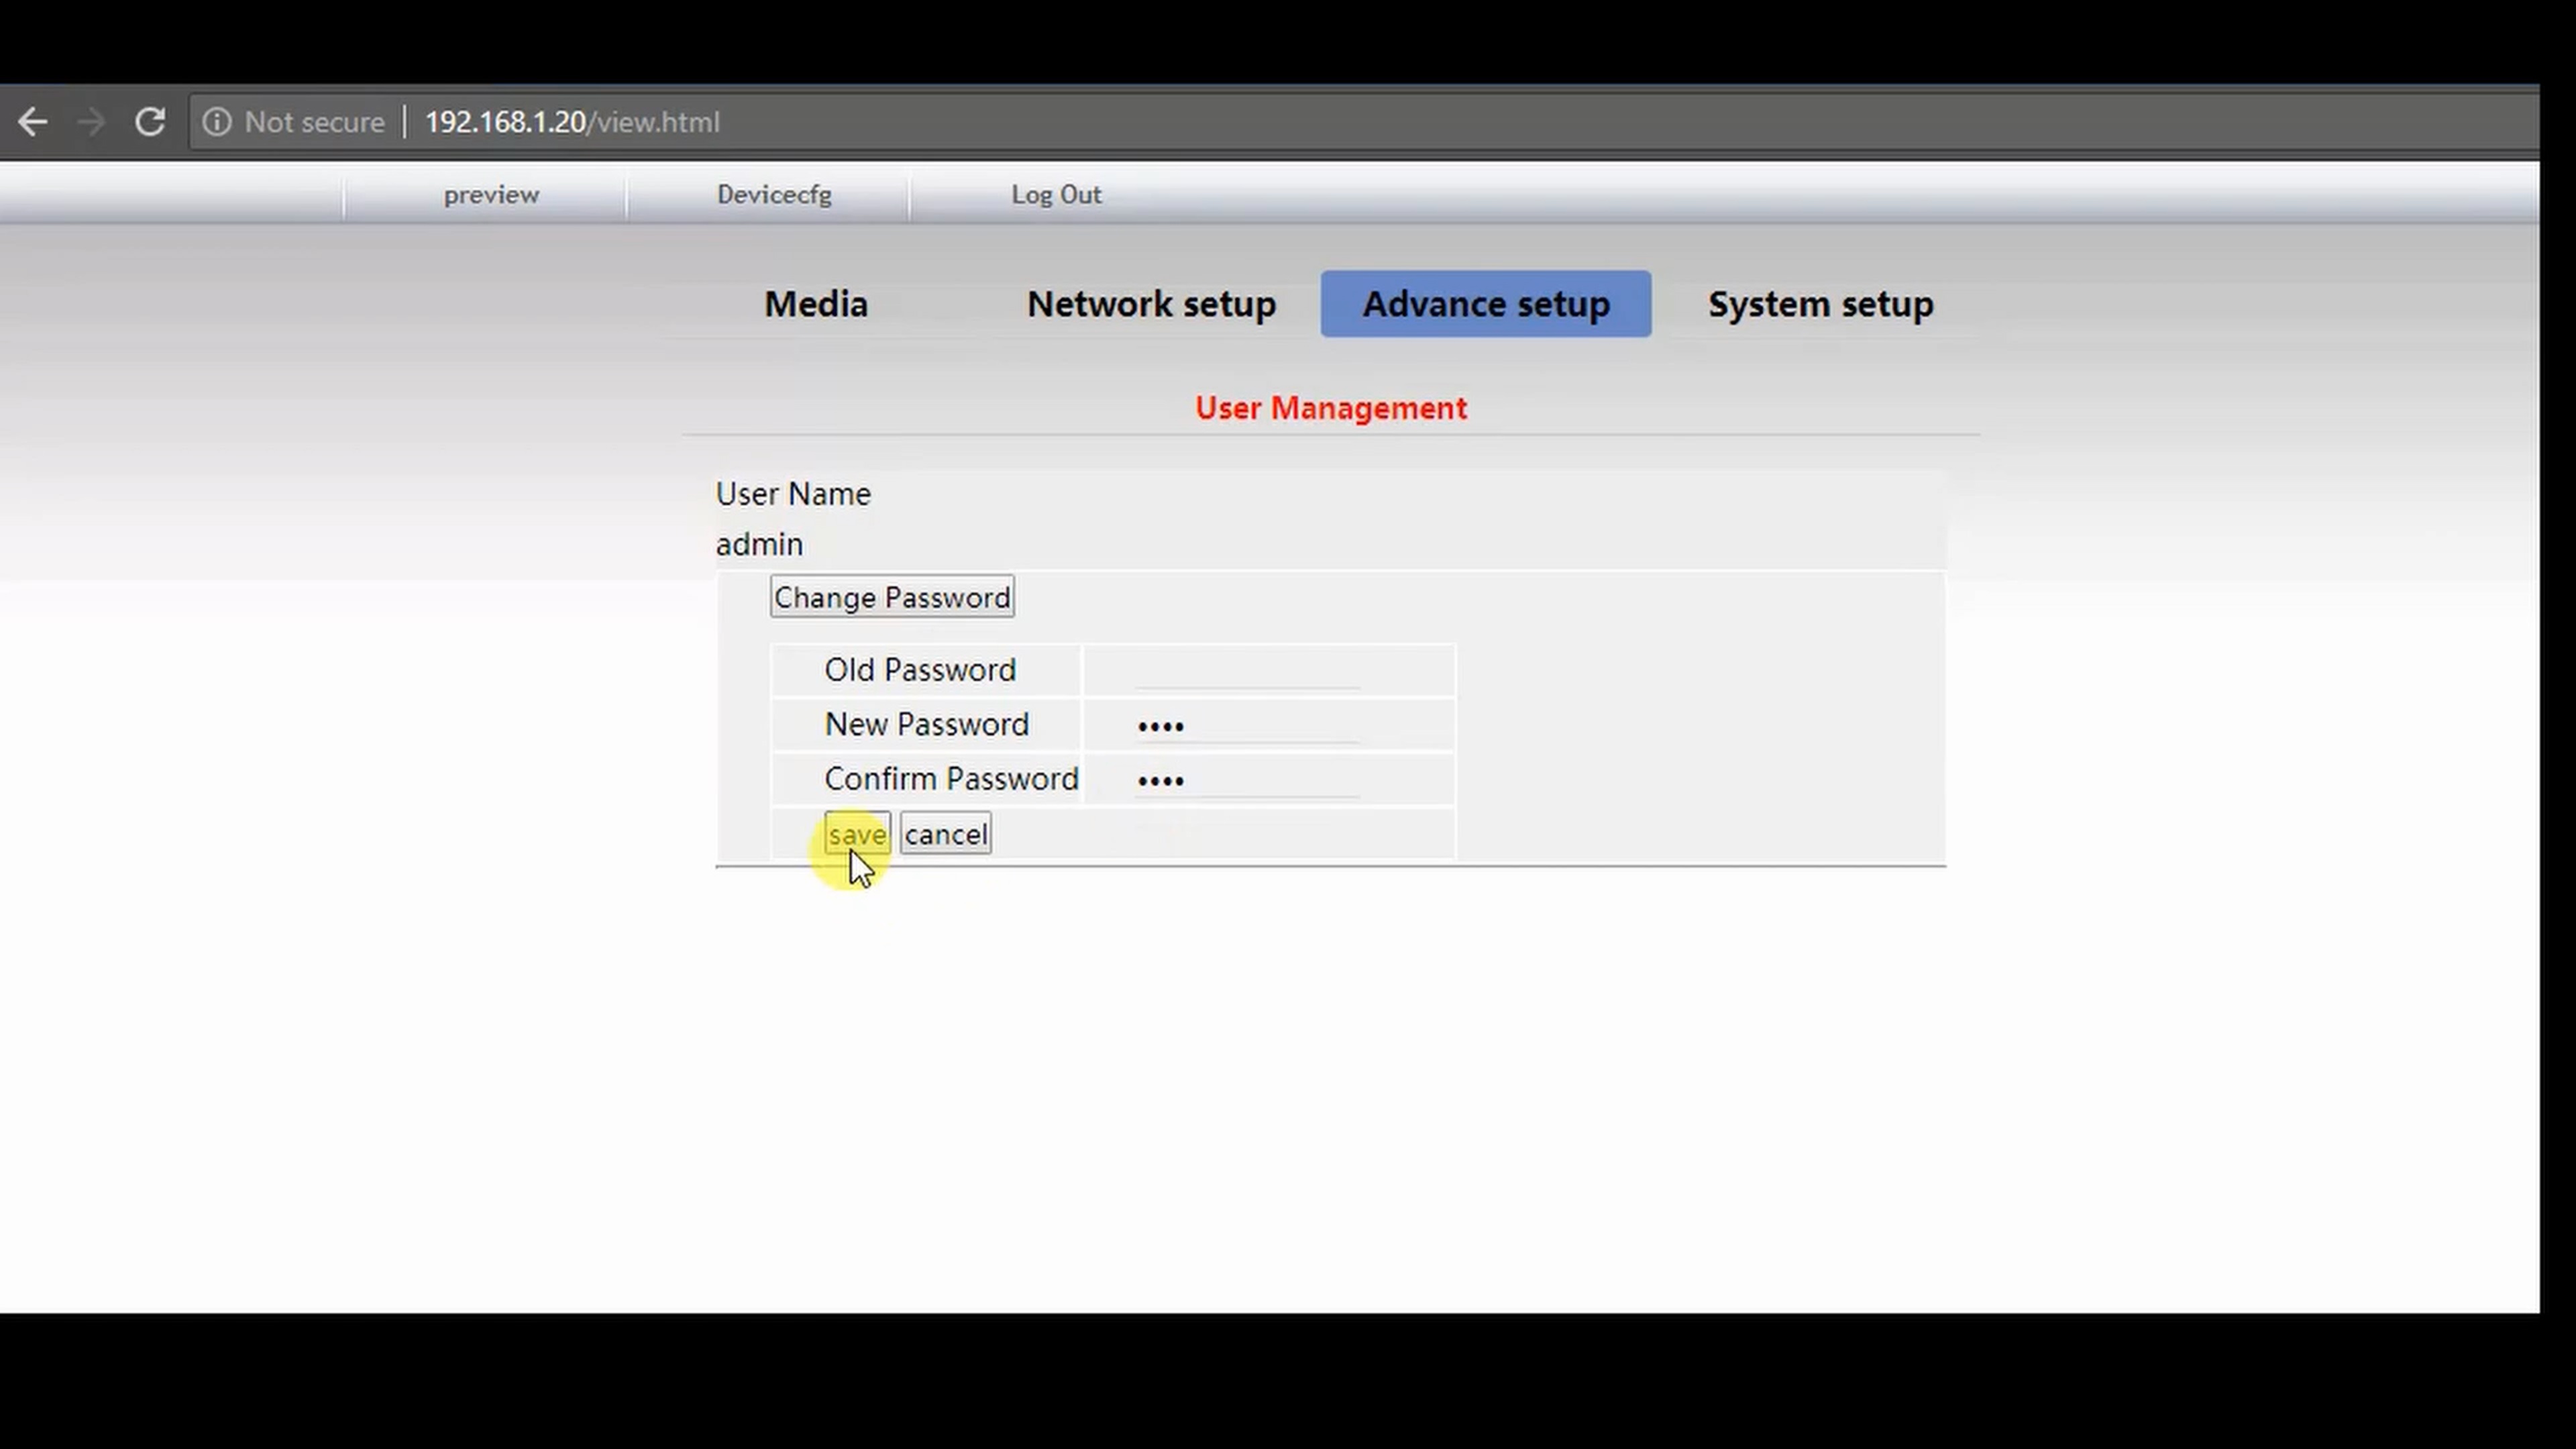Click the address bar URL text
Screen dimensions: 2576x1449
572,122
